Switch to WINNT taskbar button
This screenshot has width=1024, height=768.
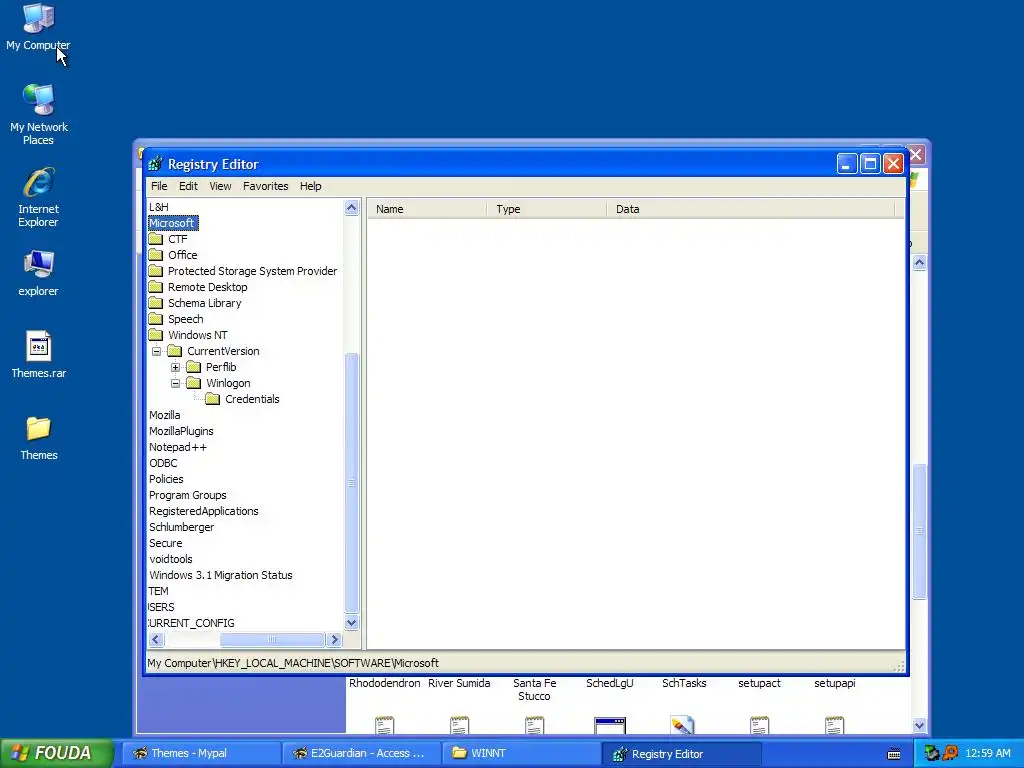pos(521,754)
